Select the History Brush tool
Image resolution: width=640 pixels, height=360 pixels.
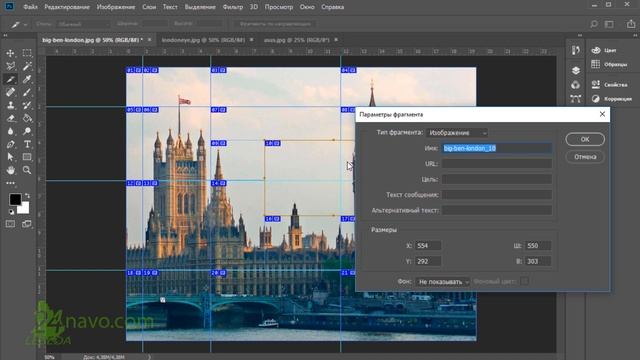click(x=27, y=105)
